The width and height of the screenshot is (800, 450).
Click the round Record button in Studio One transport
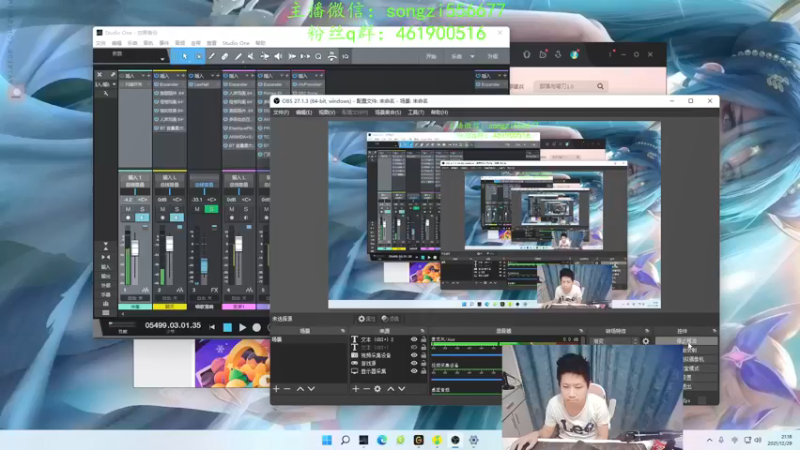click(x=257, y=328)
